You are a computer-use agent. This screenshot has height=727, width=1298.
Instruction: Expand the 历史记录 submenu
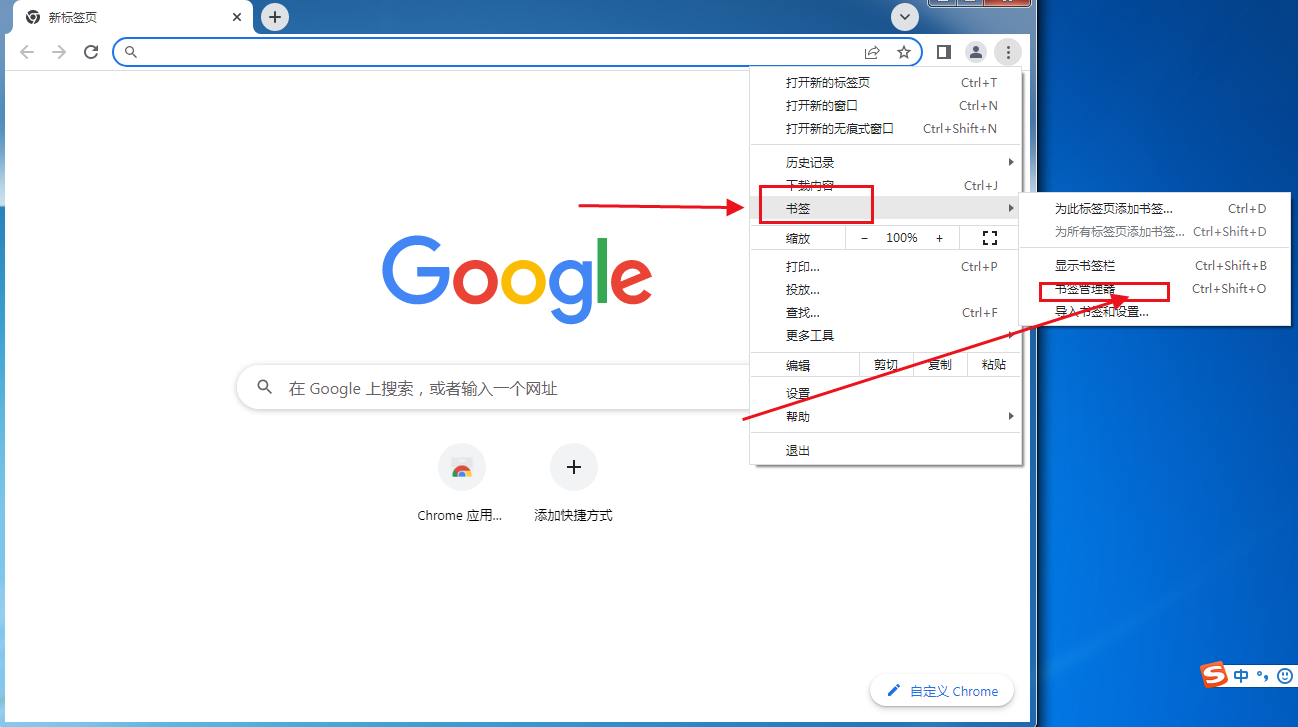coord(886,162)
